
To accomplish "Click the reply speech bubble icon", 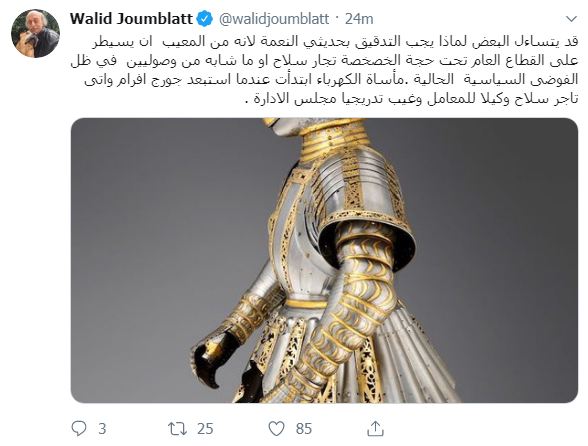I will (79, 428).
